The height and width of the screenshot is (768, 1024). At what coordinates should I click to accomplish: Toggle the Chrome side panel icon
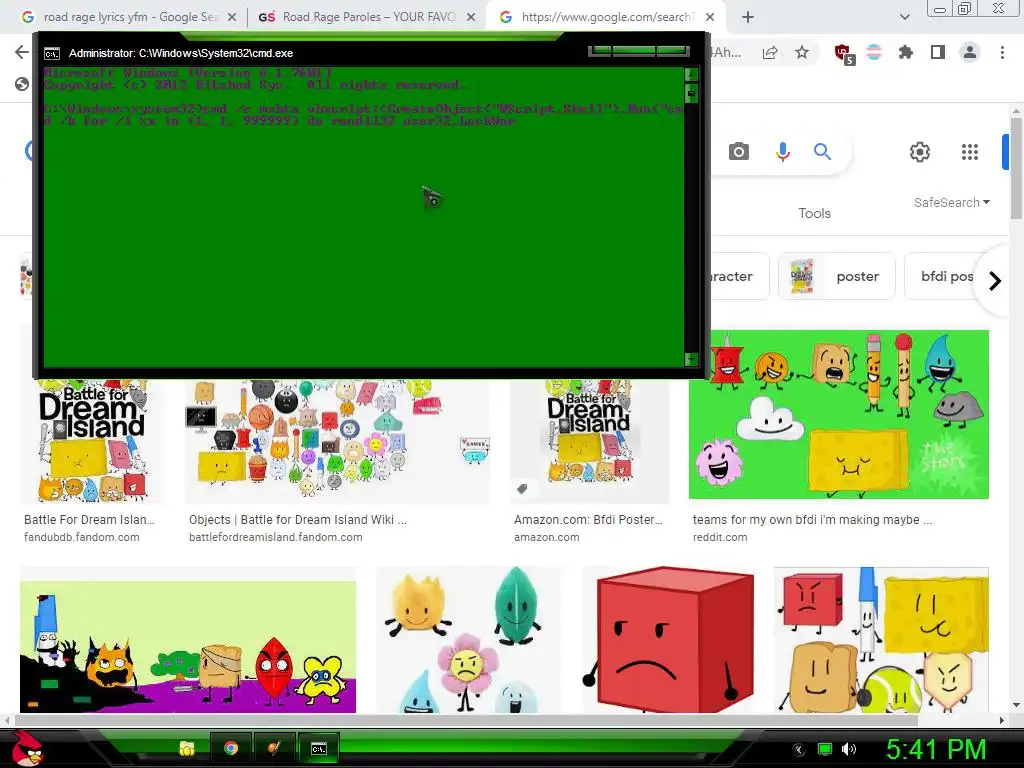point(938,52)
